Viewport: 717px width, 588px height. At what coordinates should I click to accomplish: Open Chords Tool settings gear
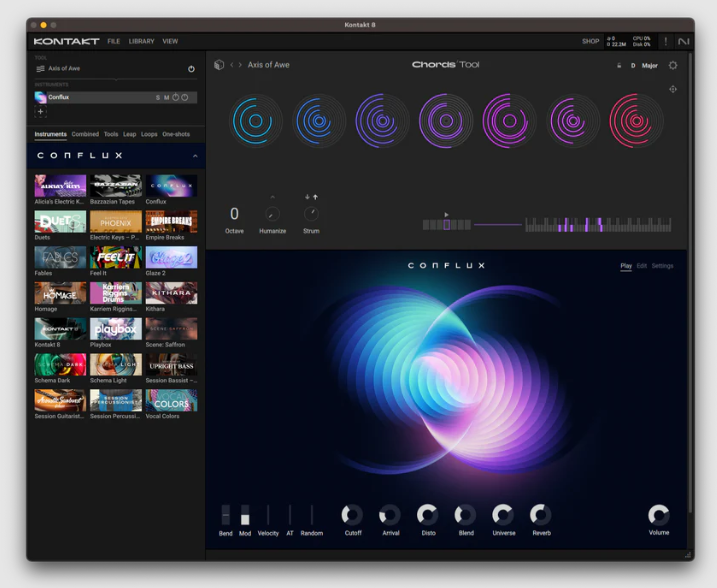673,65
